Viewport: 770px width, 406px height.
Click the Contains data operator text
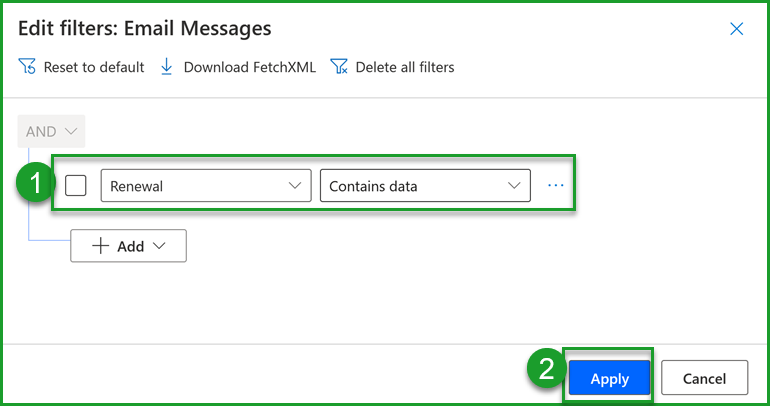(373, 186)
